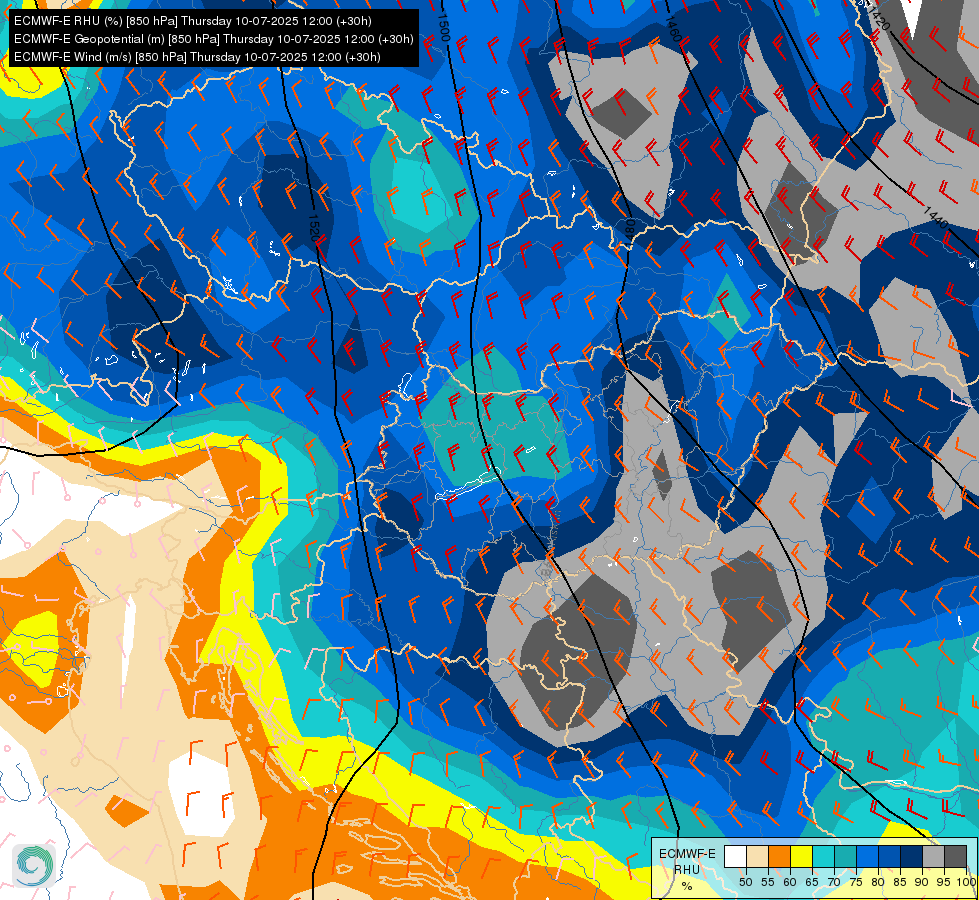Select the cyan 65–70 legend swatch

(x=824, y=856)
